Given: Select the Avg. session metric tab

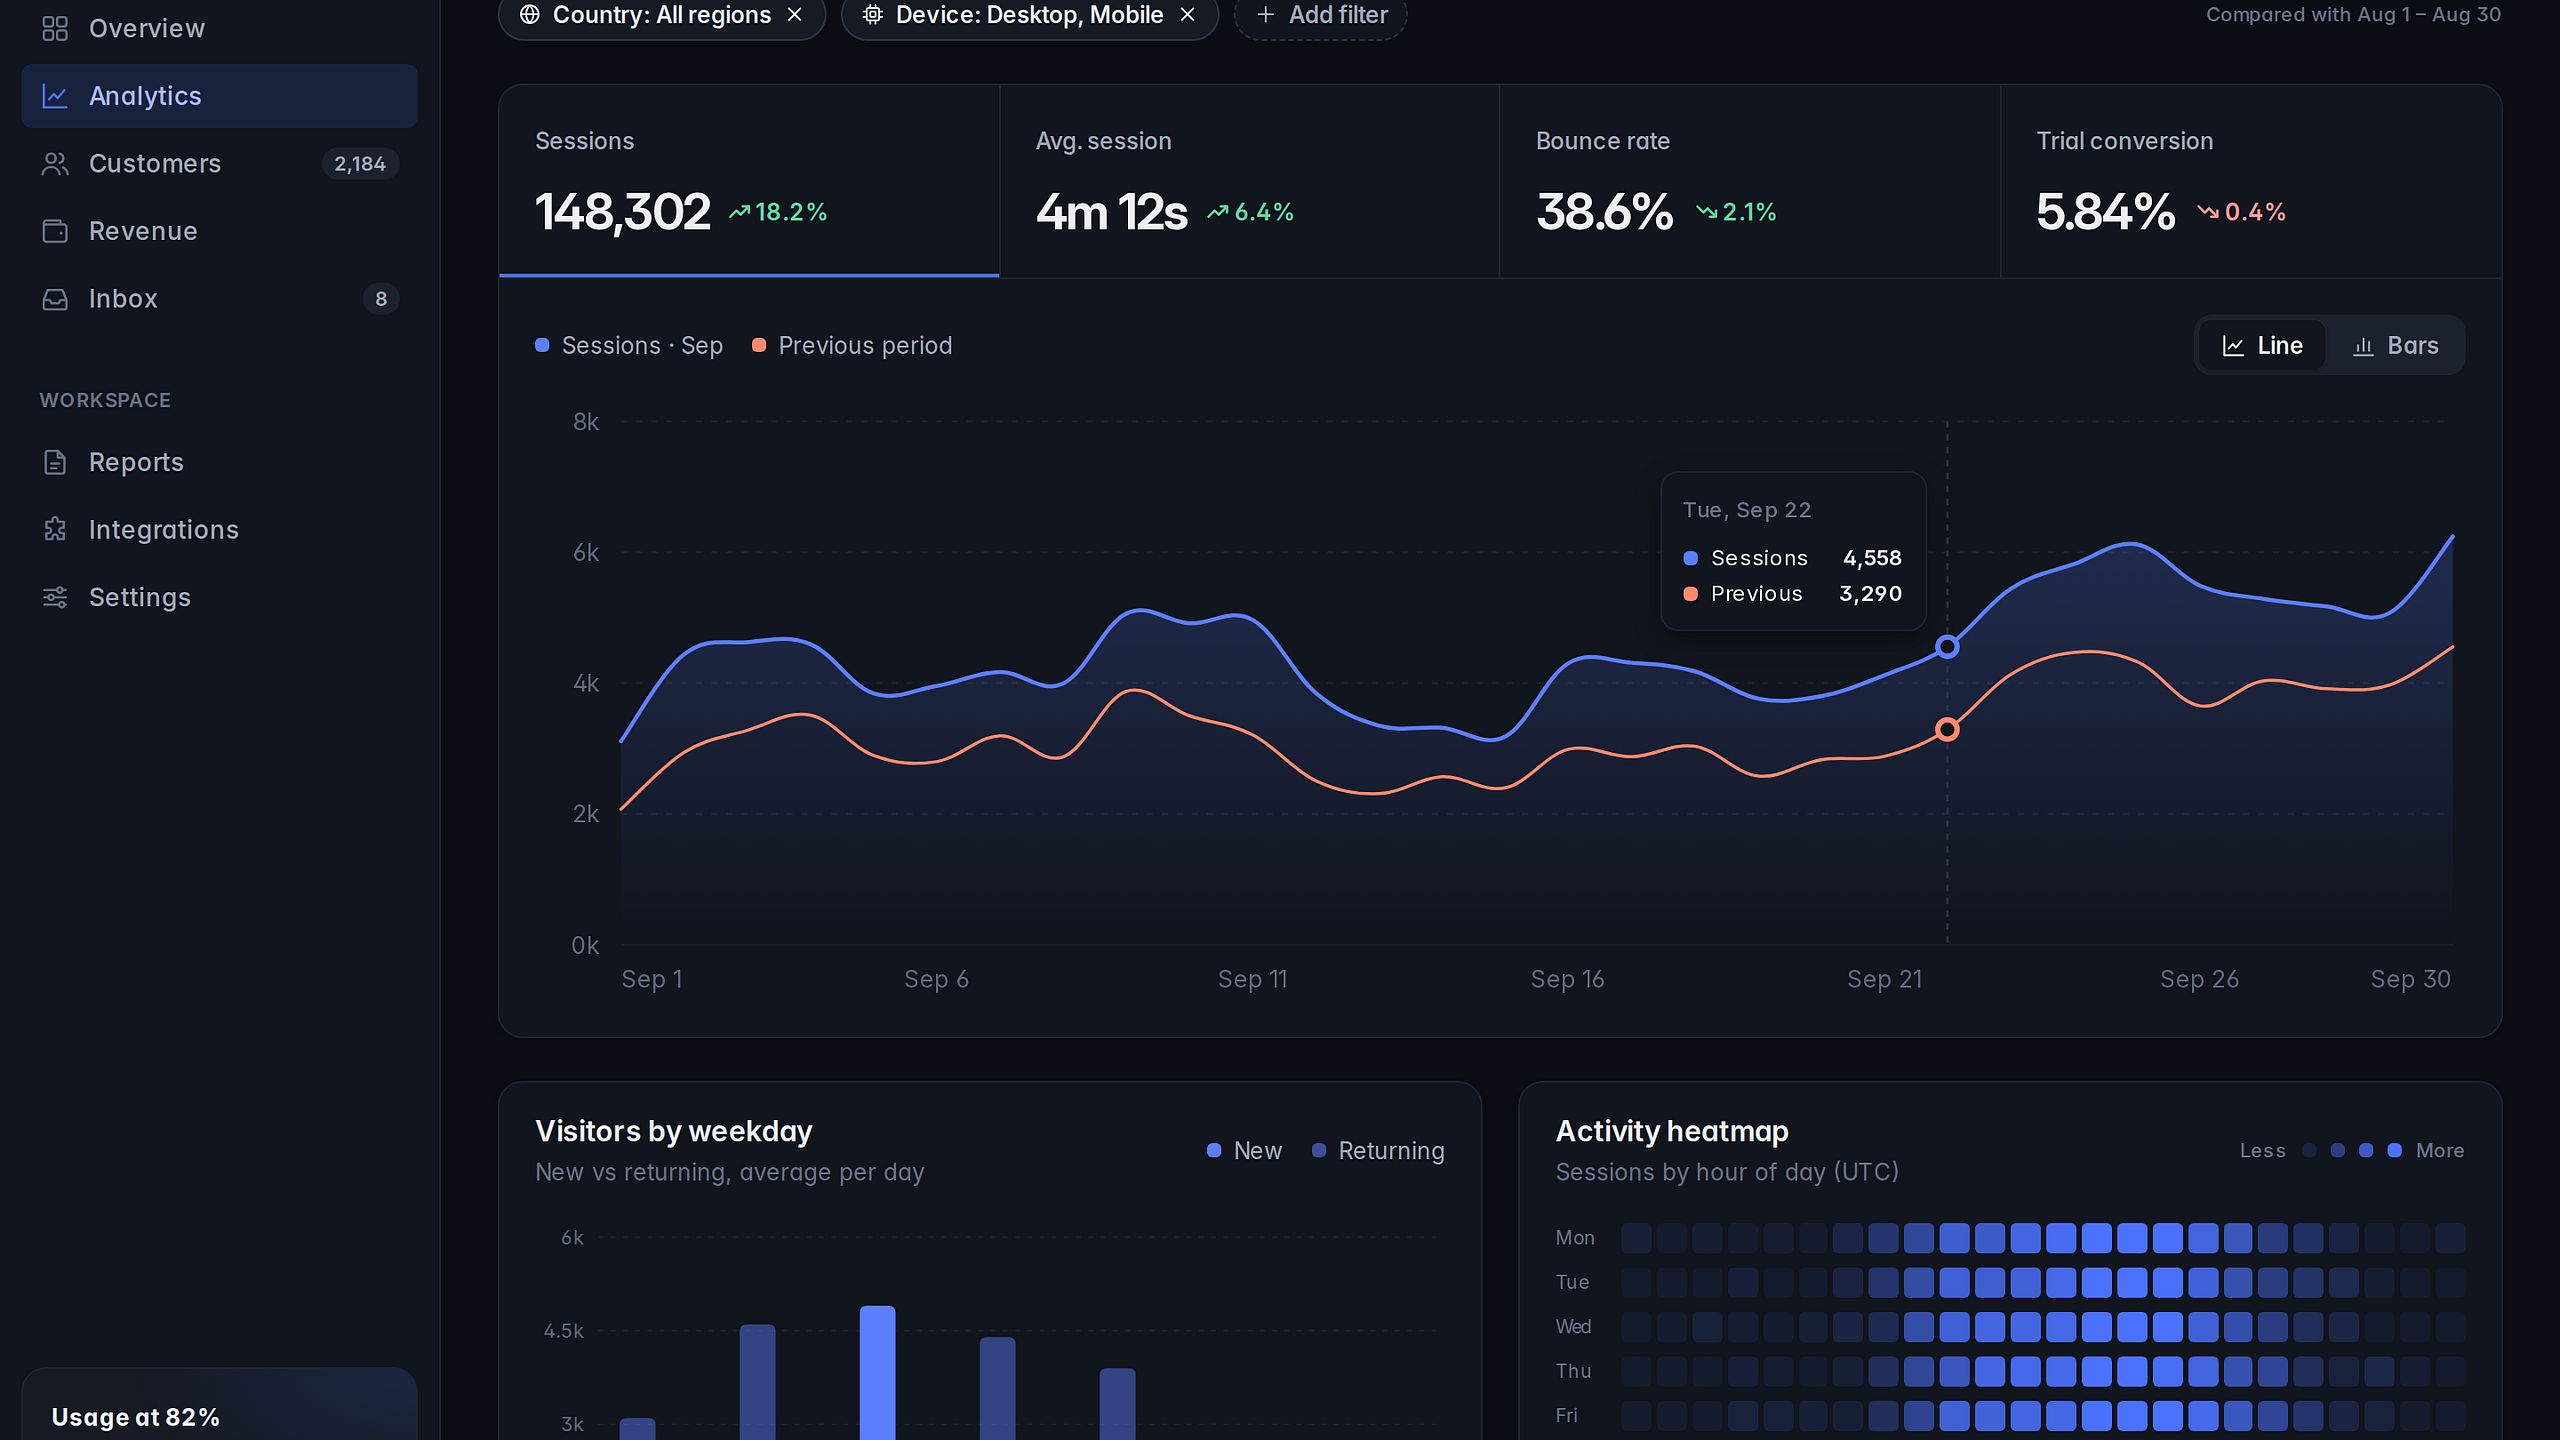Looking at the screenshot, I should click(1249, 181).
